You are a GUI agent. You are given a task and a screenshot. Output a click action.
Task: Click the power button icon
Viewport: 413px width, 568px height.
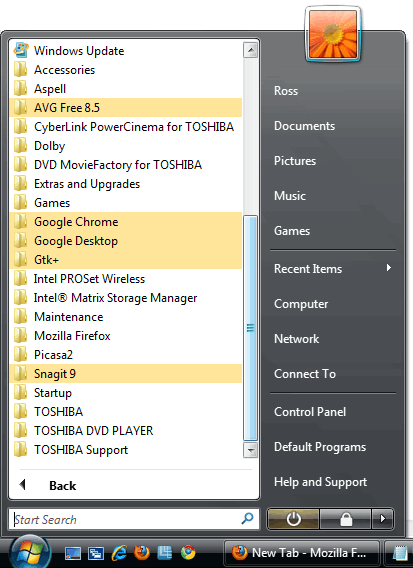[293, 519]
